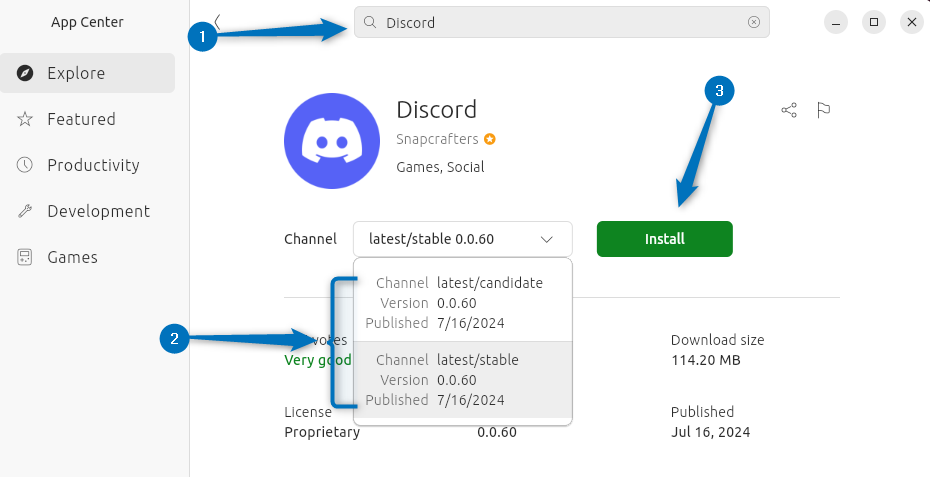Maximize the App Center window

pyautogui.click(x=874, y=23)
